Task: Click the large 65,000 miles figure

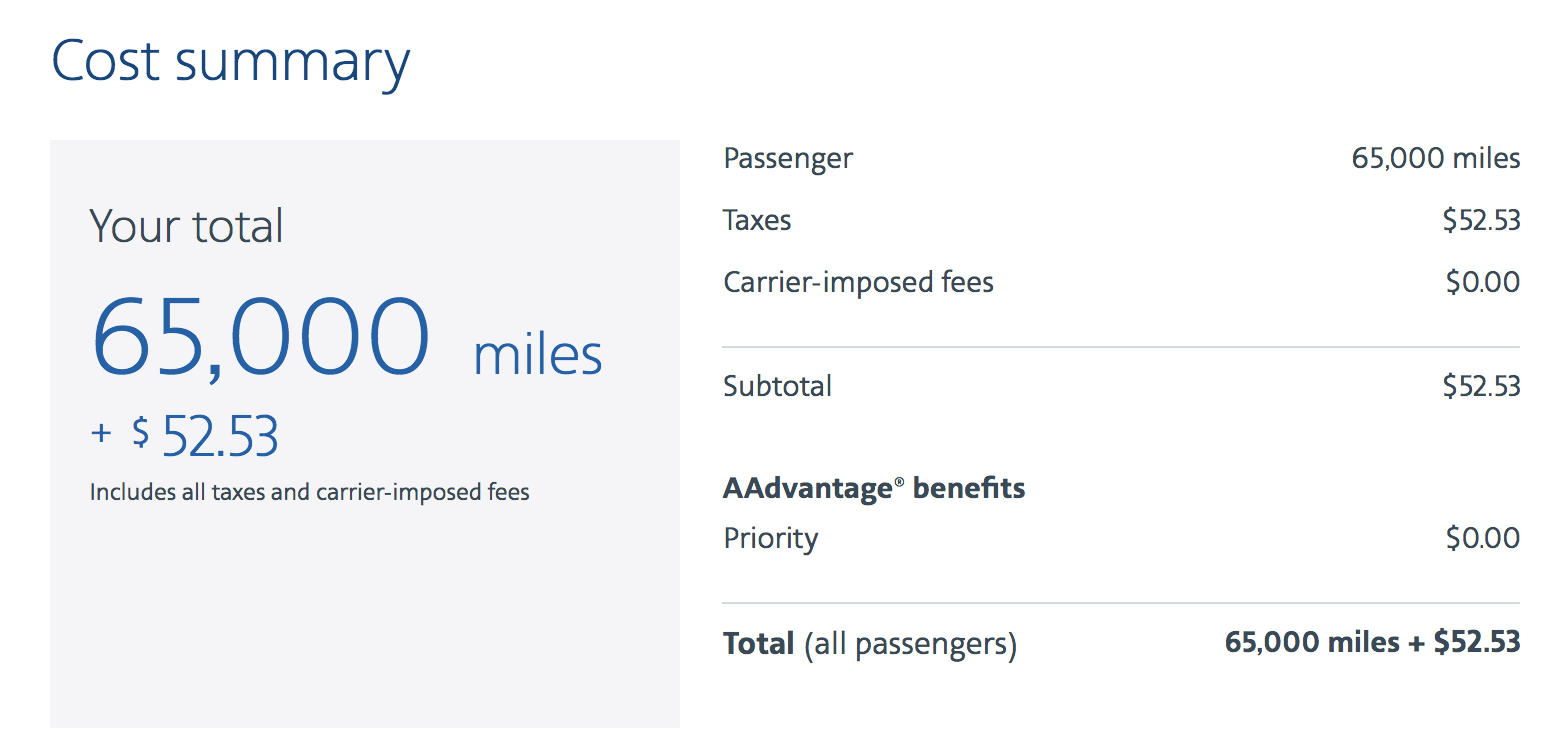Action: [x=347, y=337]
